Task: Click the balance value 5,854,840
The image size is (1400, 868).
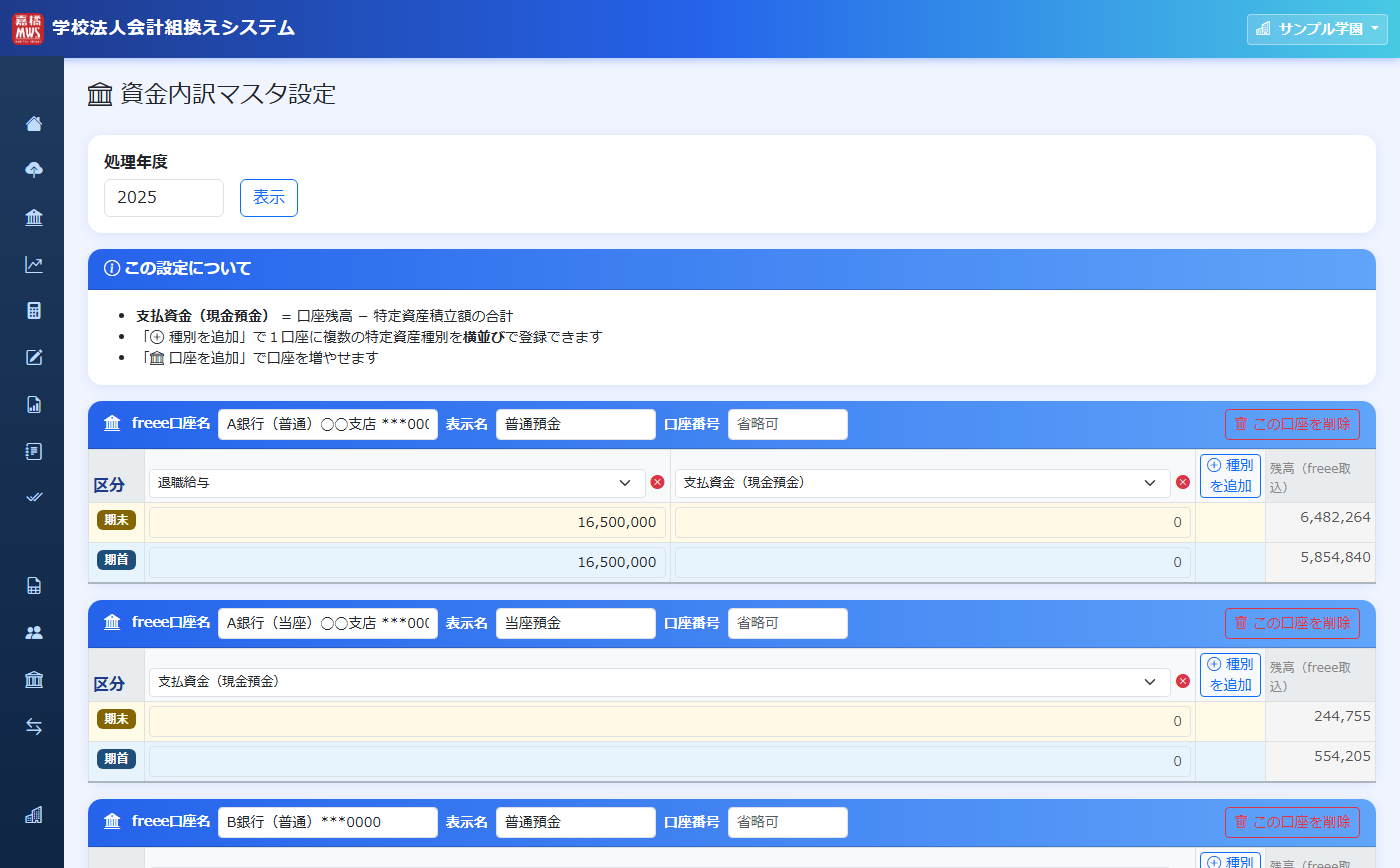Action: click(1335, 557)
